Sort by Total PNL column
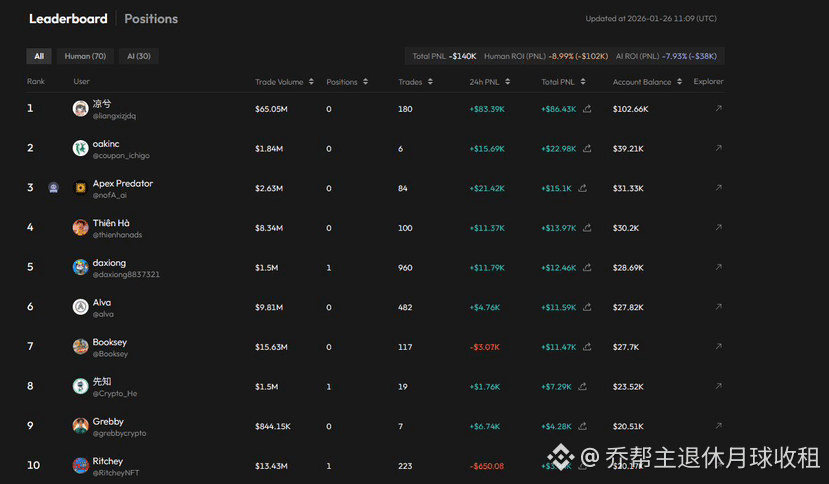The height and width of the screenshot is (484, 829). coord(564,82)
